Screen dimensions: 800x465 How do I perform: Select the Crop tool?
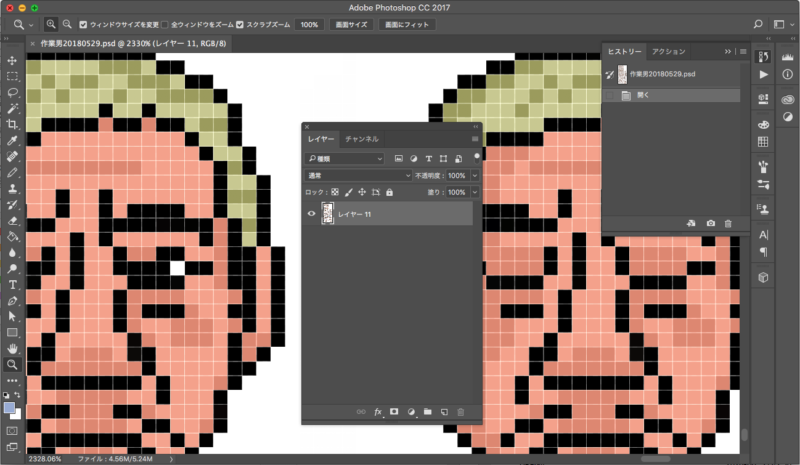[x=12, y=124]
